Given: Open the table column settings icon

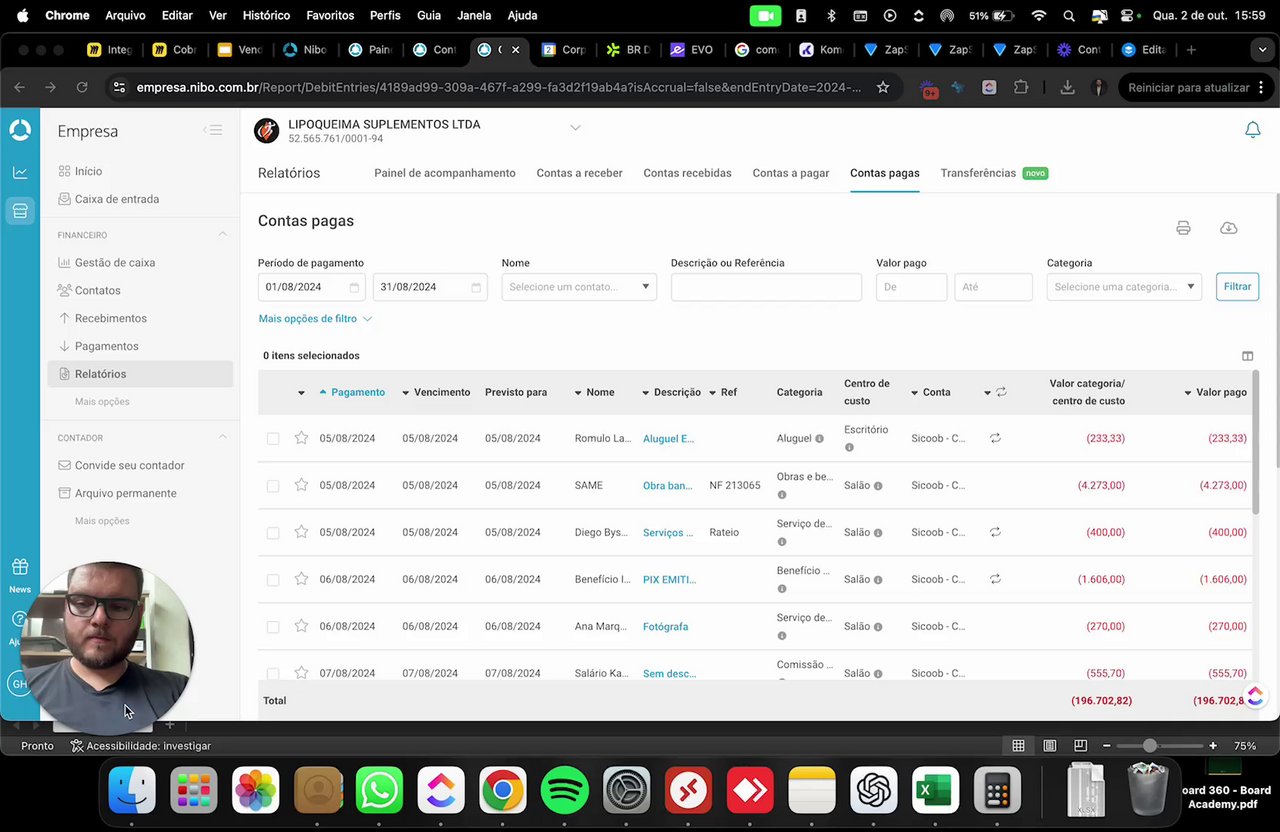Looking at the screenshot, I should point(1247,356).
